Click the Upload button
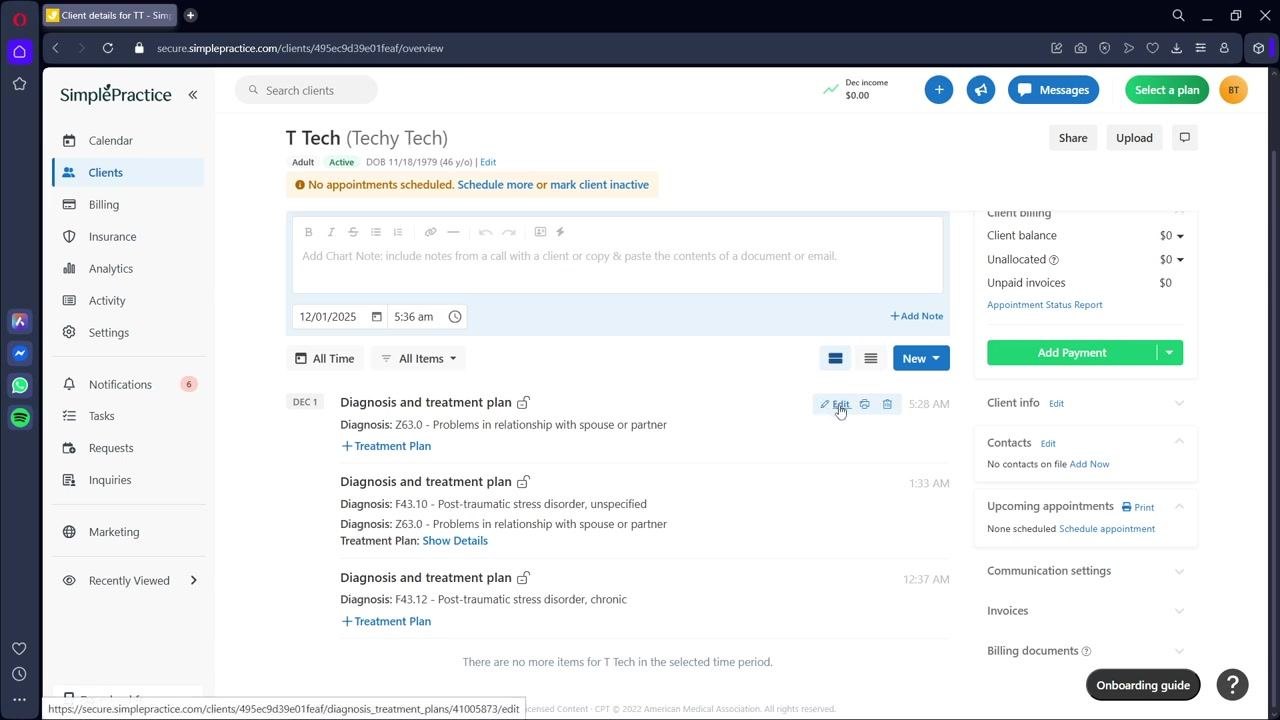This screenshot has height=720, width=1280. pyautogui.click(x=1134, y=138)
